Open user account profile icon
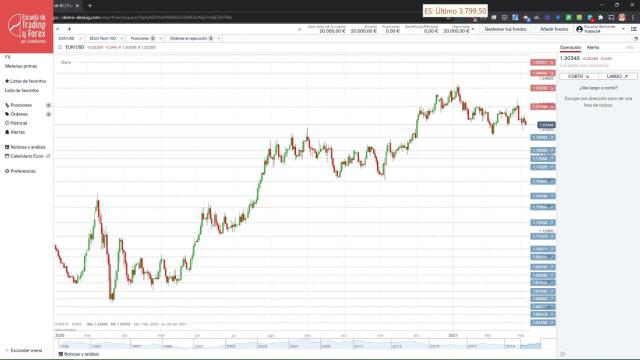The height and width of the screenshot is (360, 640). (579, 29)
